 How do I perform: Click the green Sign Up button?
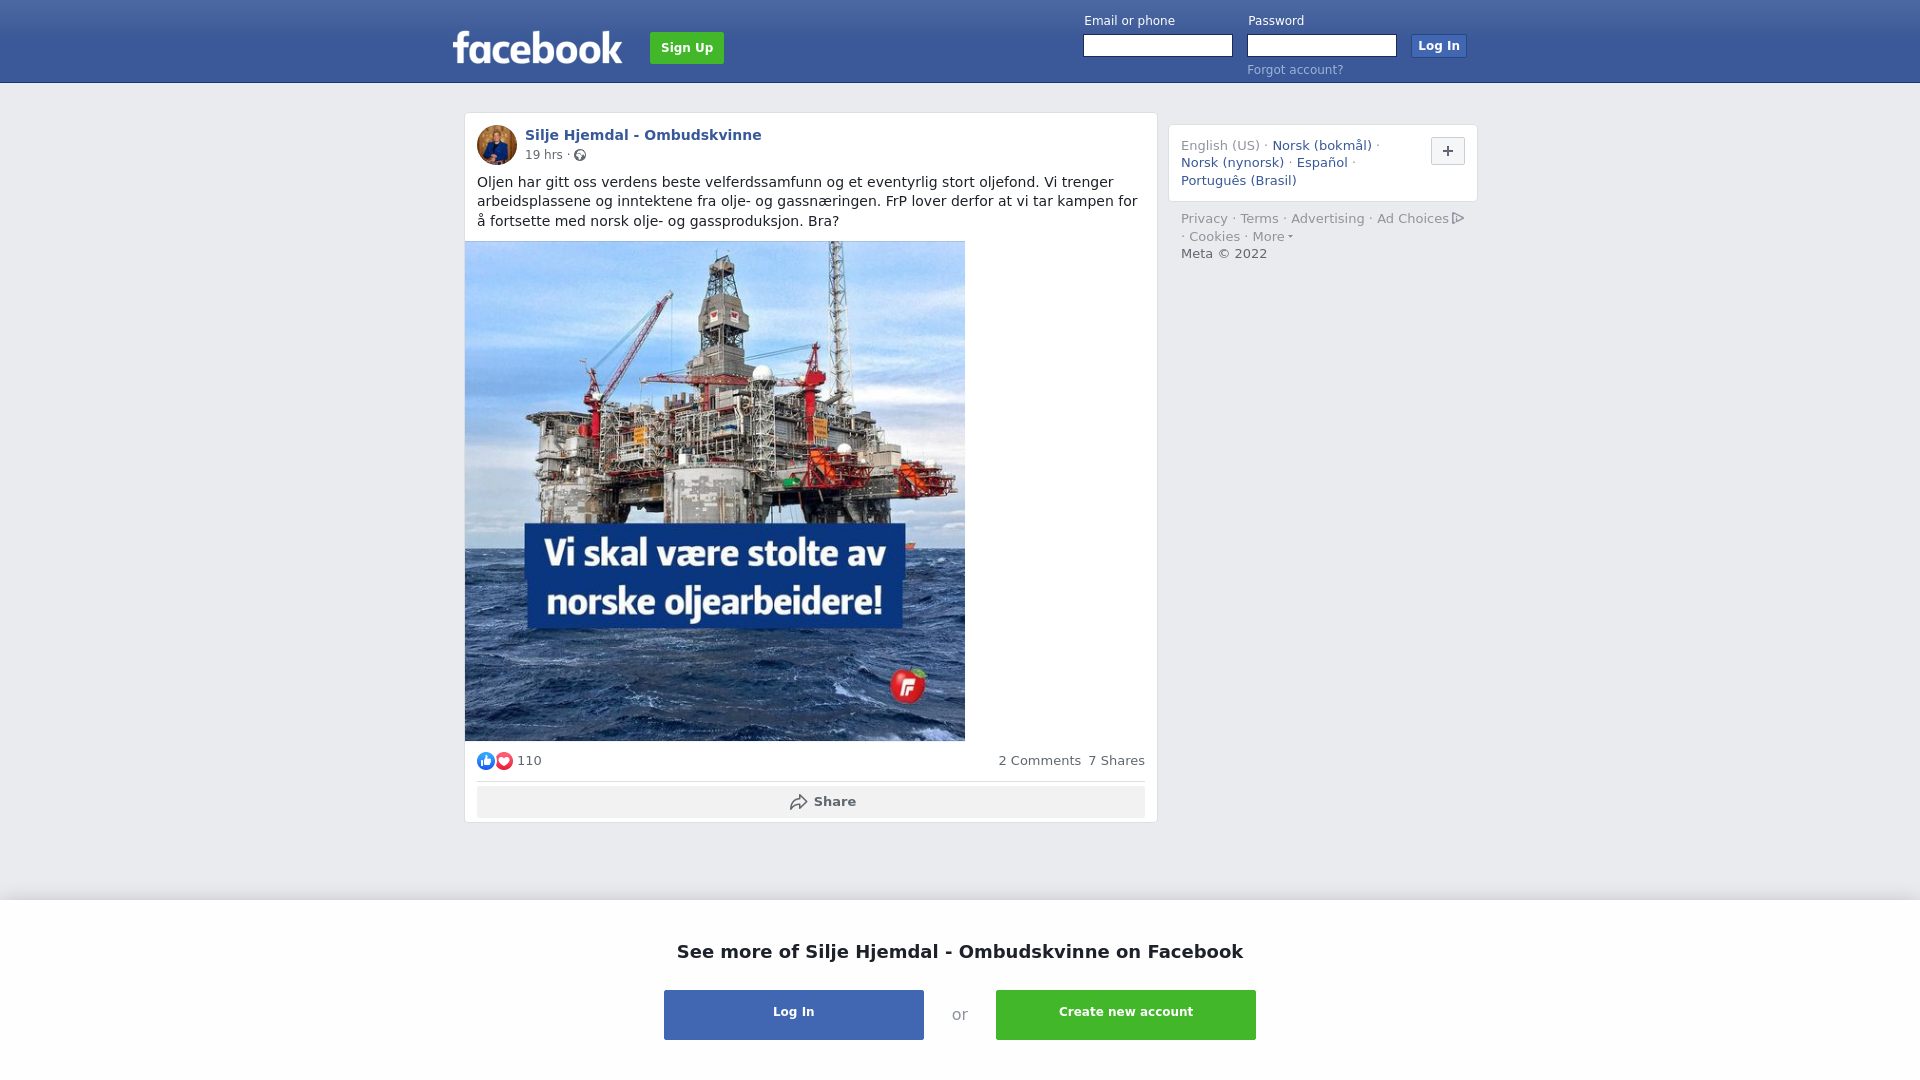pyautogui.click(x=687, y=48)
